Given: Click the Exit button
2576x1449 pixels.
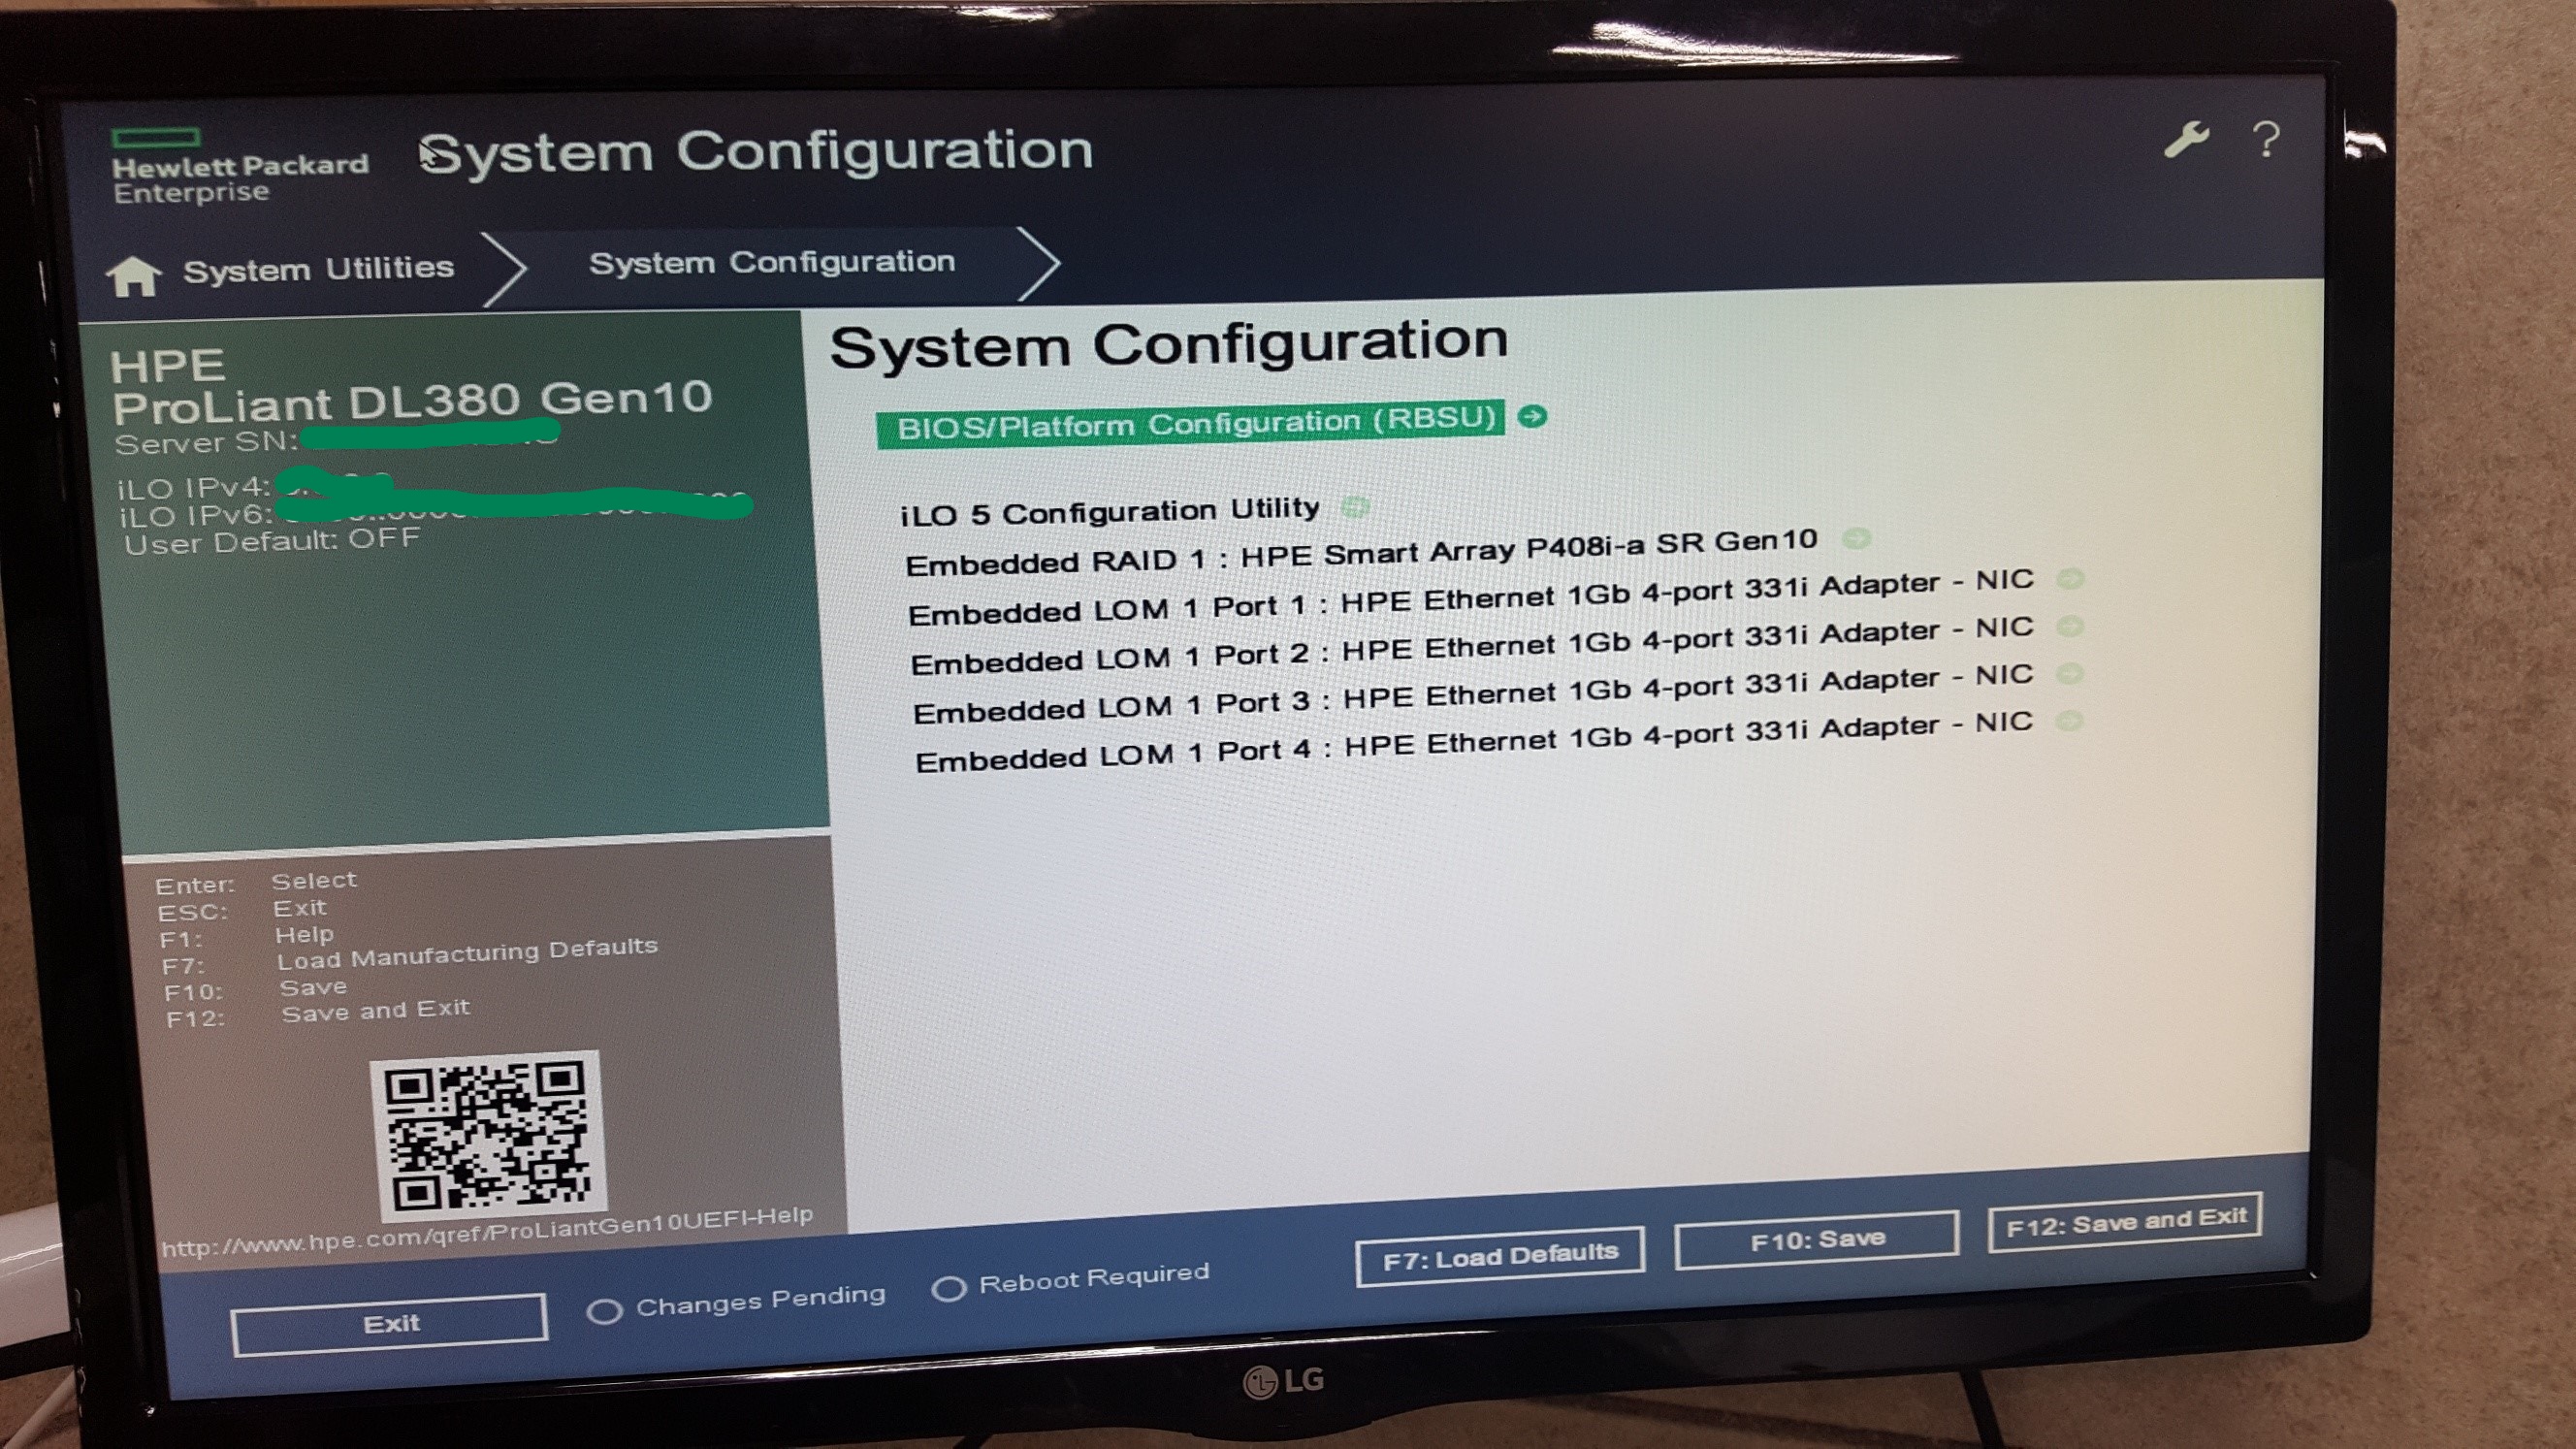Looking at the screenshot, I should (390, 1324).
